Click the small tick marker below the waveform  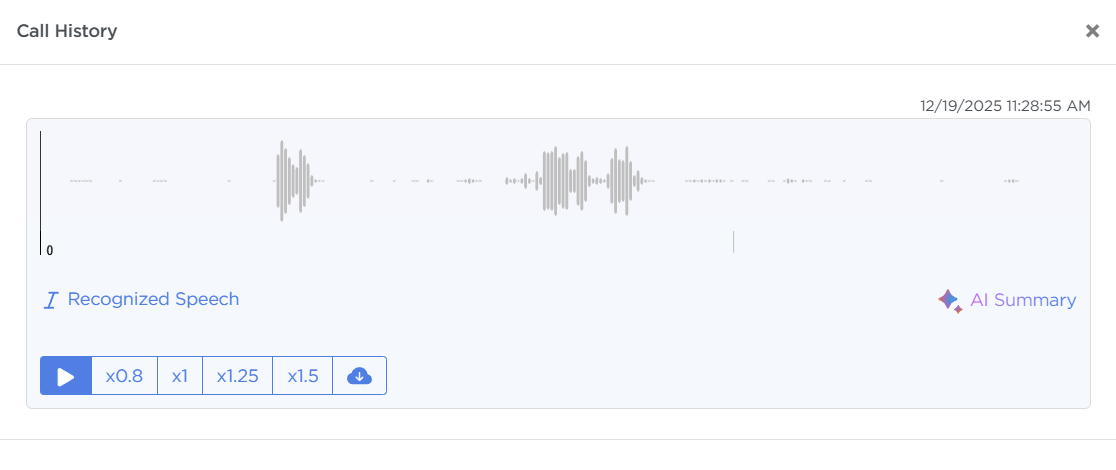point(733,242)
